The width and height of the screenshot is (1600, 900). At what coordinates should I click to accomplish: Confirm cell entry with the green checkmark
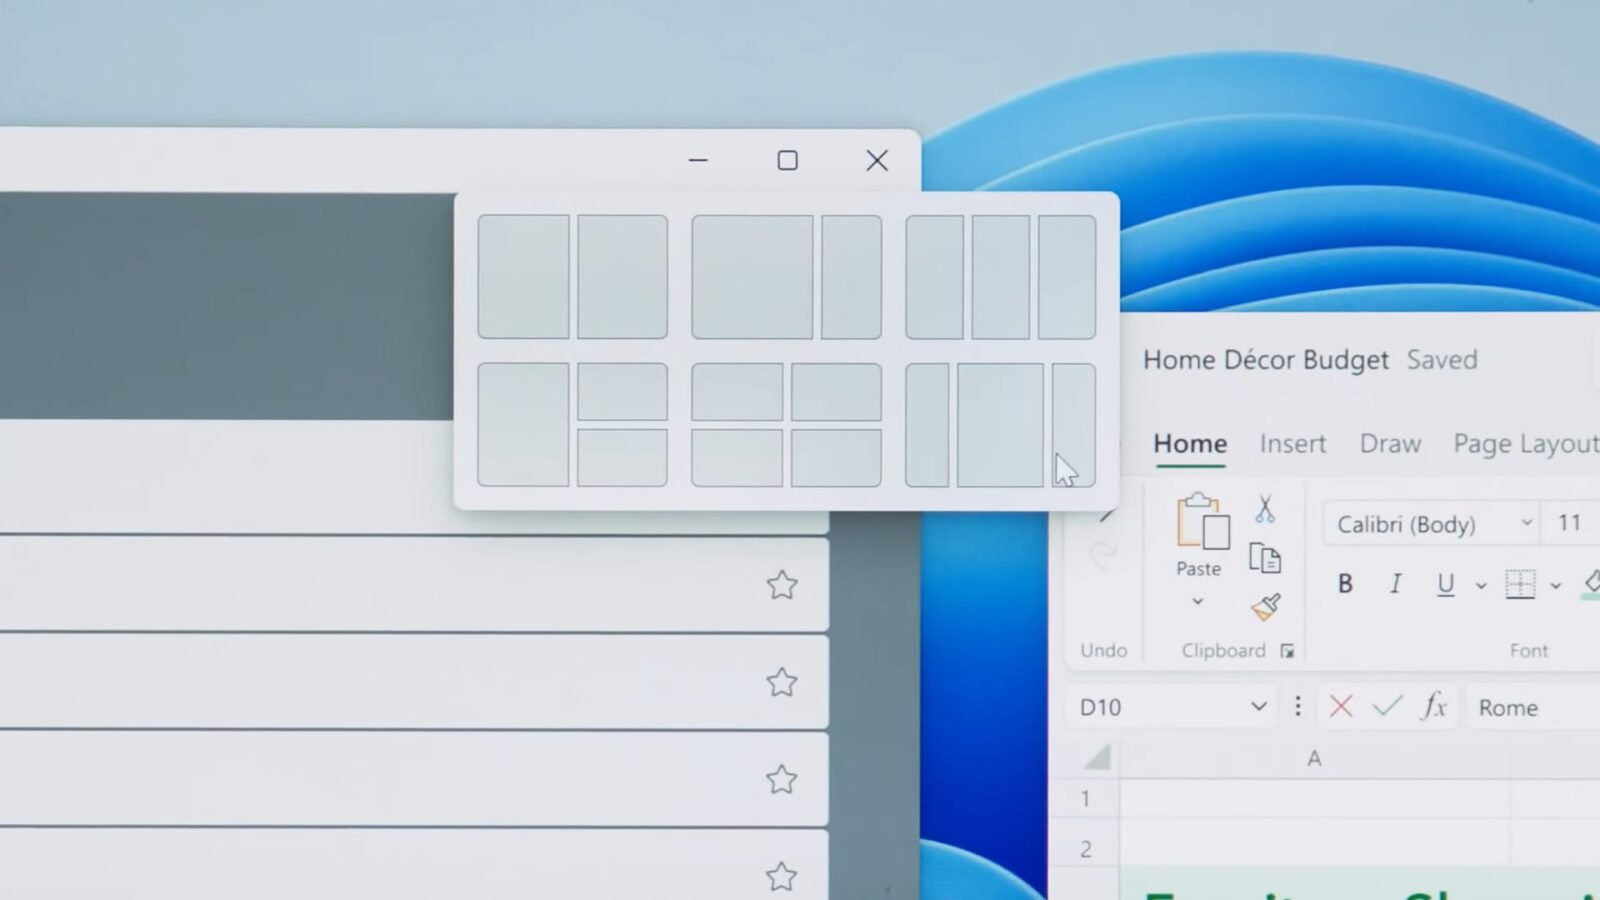[x=1387, y=707]
